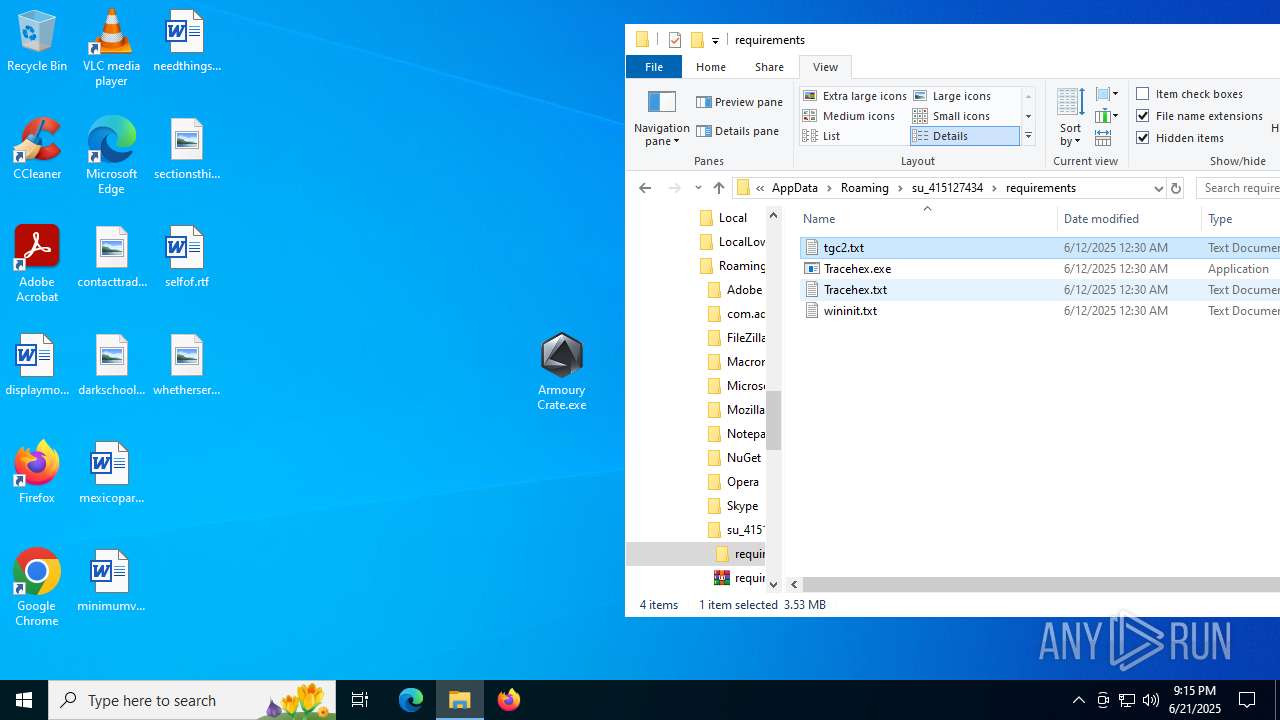The height and width of the screenshot is (720, 1280).
Task: Launch Google Chrome desktop shortcut
Action: (x=37, y=588)
